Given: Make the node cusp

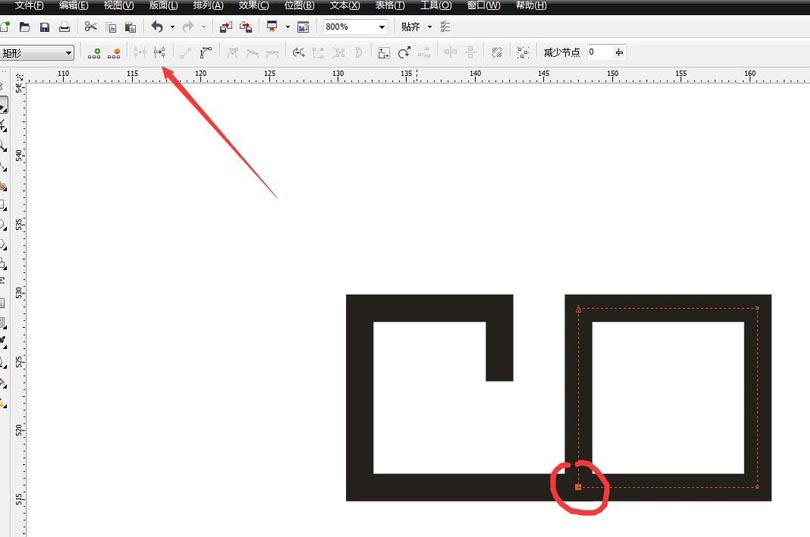Looking at the screenshot, I should (x=232, y=53).
